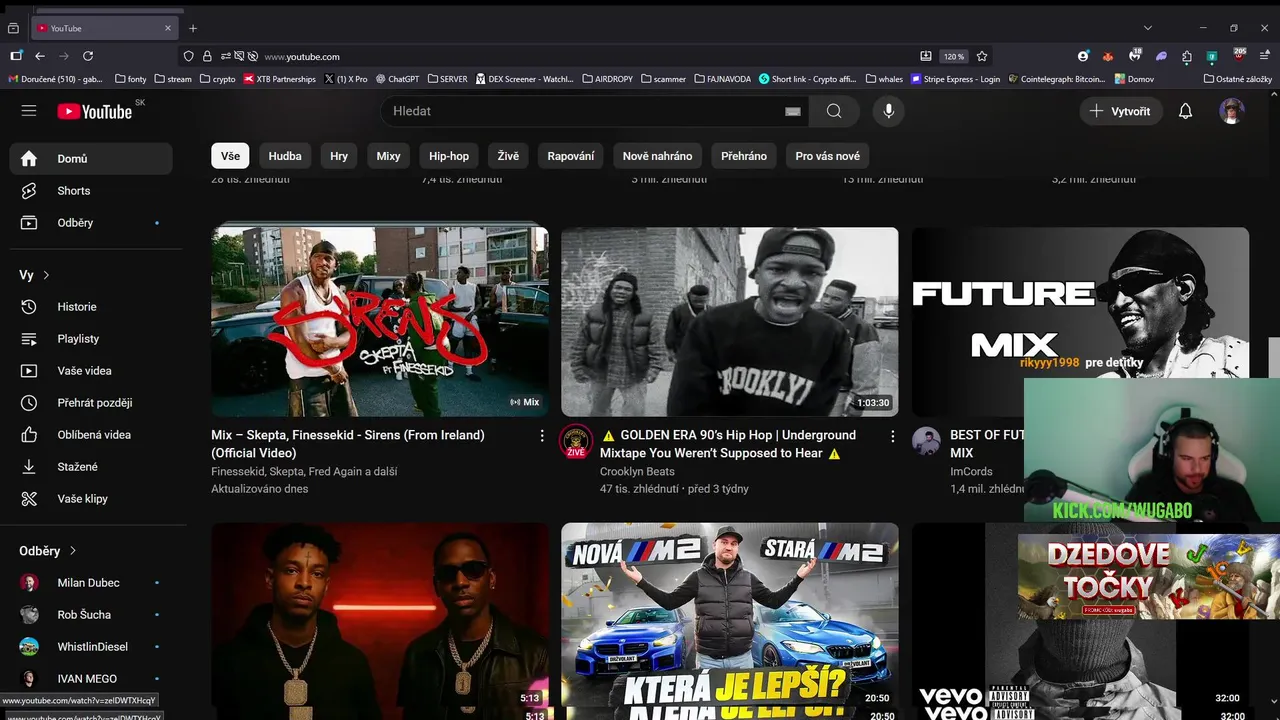Open Playlisty in the sidebar

[91, 339]
